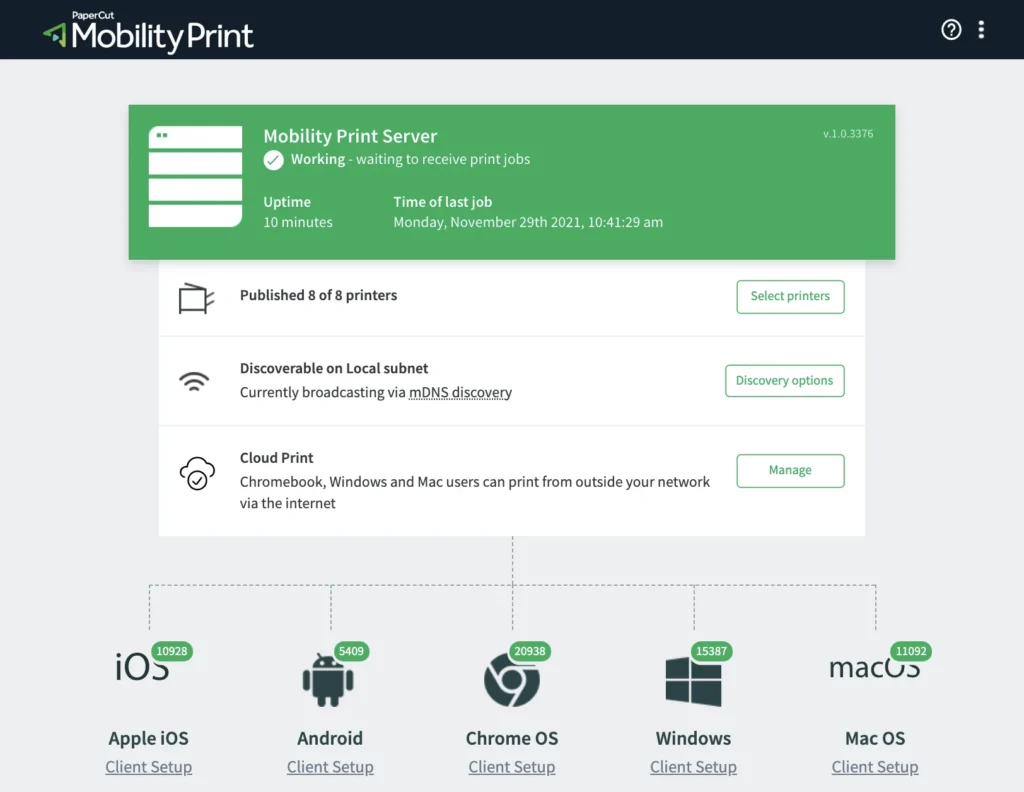Screen dimensions: 1024x792
Task: Click the printer icon beside Published printers
Action: click(x=195, y=298)
